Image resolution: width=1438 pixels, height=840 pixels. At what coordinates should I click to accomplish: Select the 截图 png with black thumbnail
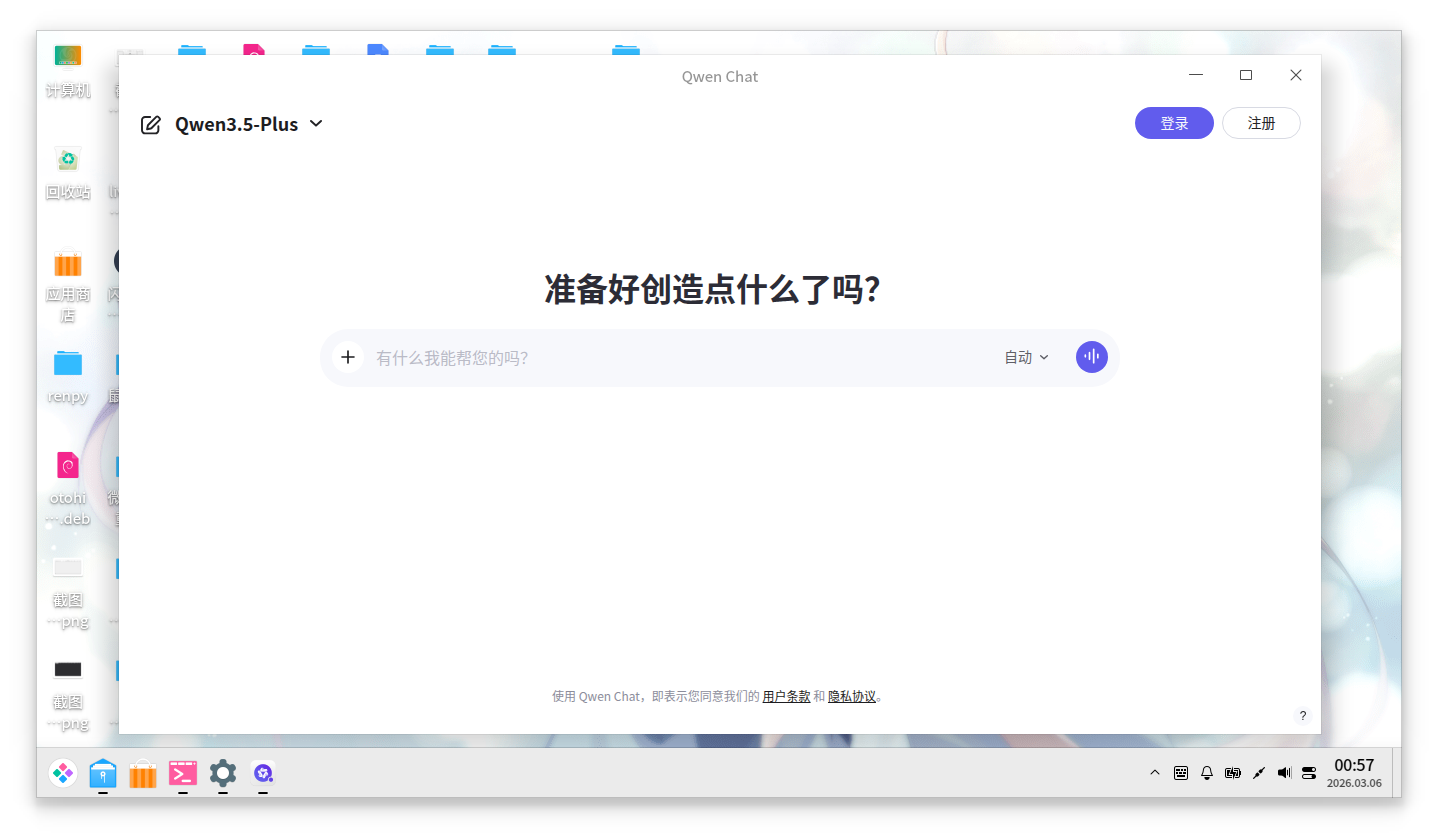68,694
